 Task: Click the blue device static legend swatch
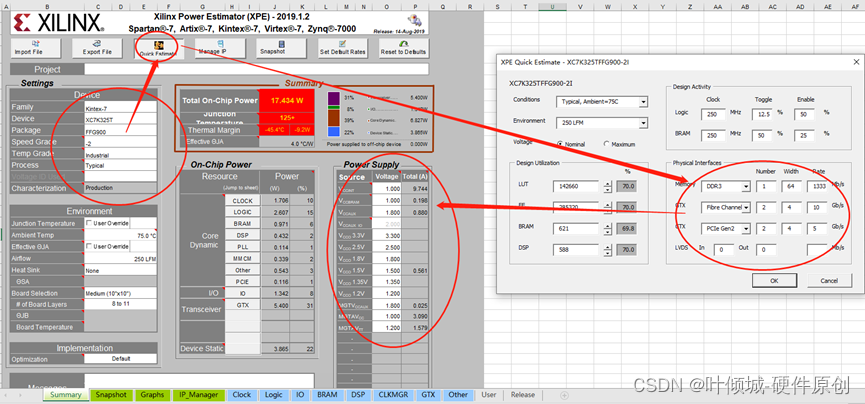click(334, 132)
